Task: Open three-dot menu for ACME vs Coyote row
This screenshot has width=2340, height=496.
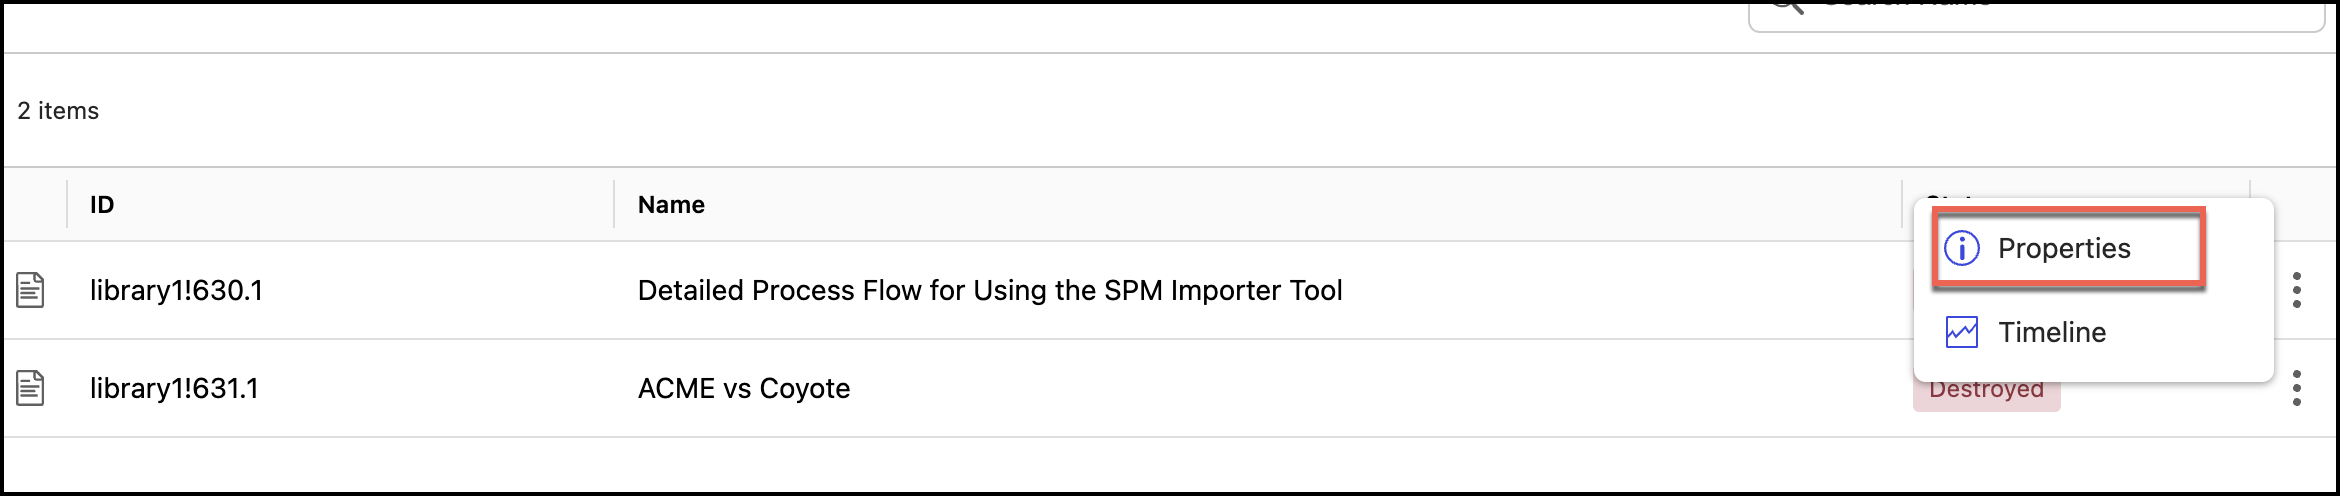Action: [2297, 388]
